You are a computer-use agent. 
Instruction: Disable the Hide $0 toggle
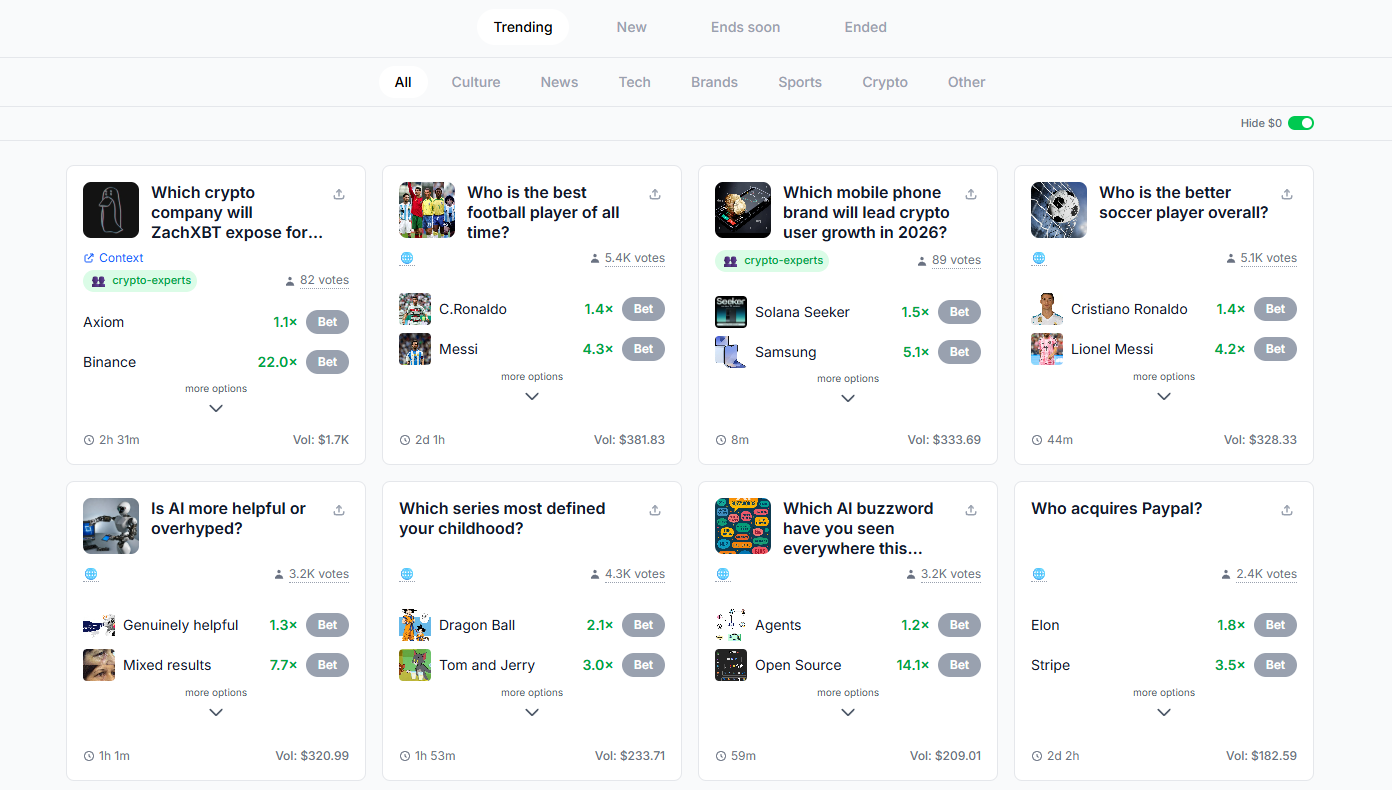(1301, 122)
